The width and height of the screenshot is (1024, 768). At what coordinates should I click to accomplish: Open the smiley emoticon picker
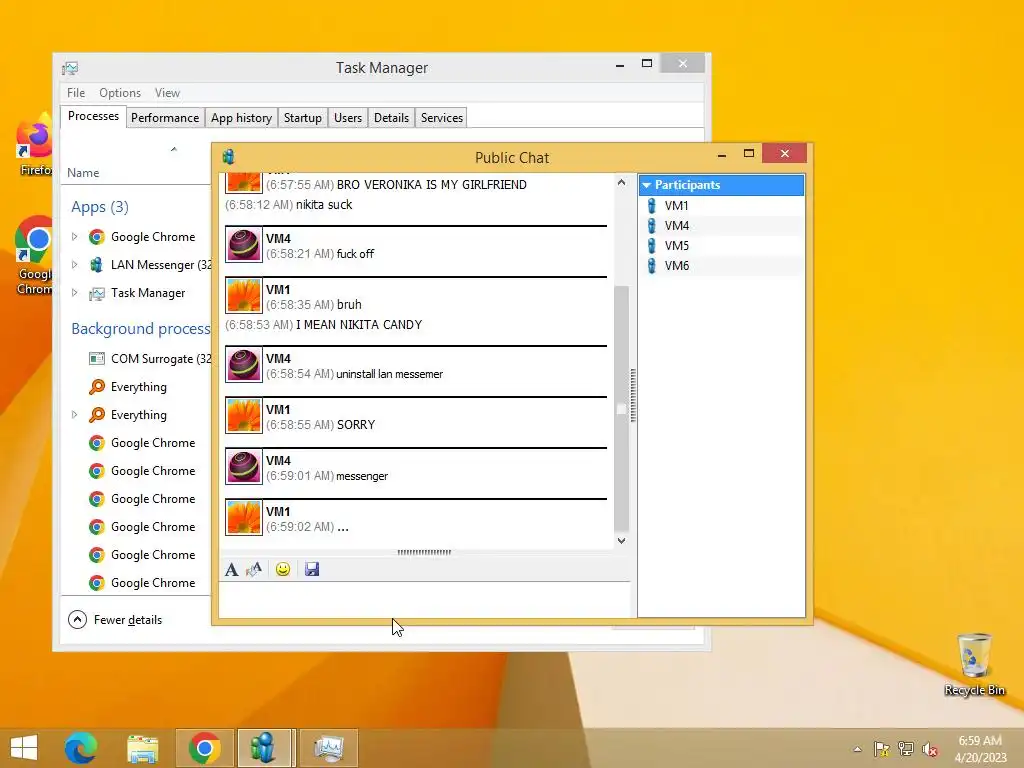283,569
